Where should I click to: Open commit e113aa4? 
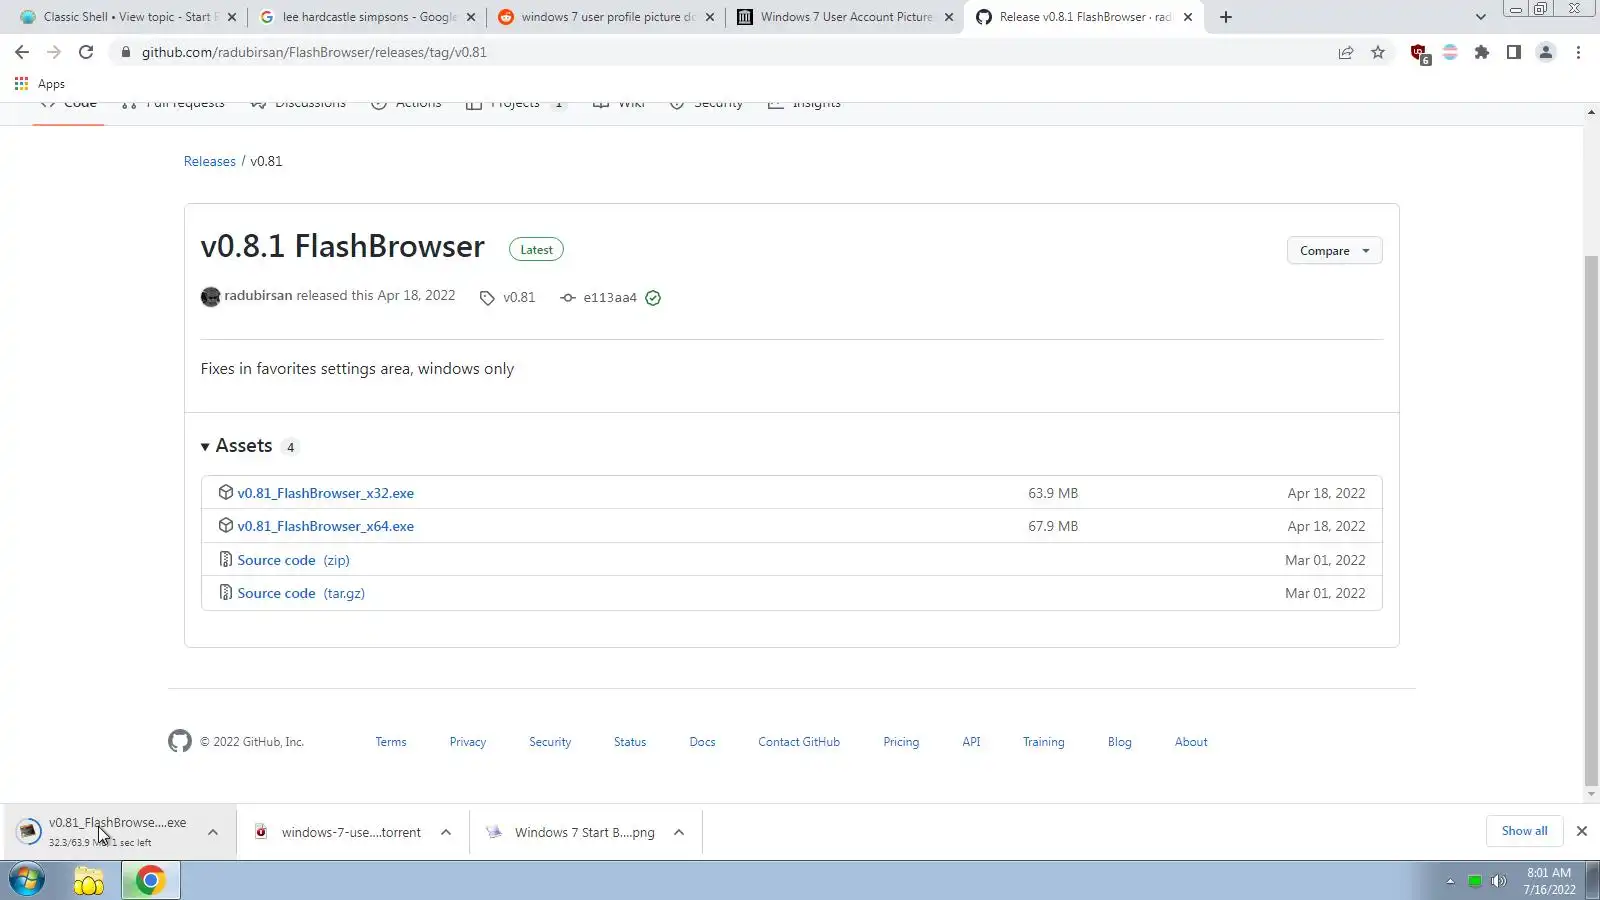(610, 298)
